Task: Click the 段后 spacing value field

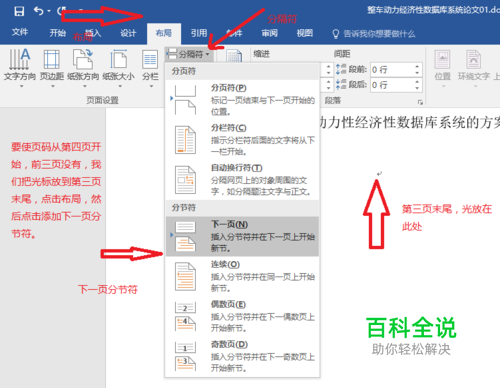Action: click(x=392, y=85)
